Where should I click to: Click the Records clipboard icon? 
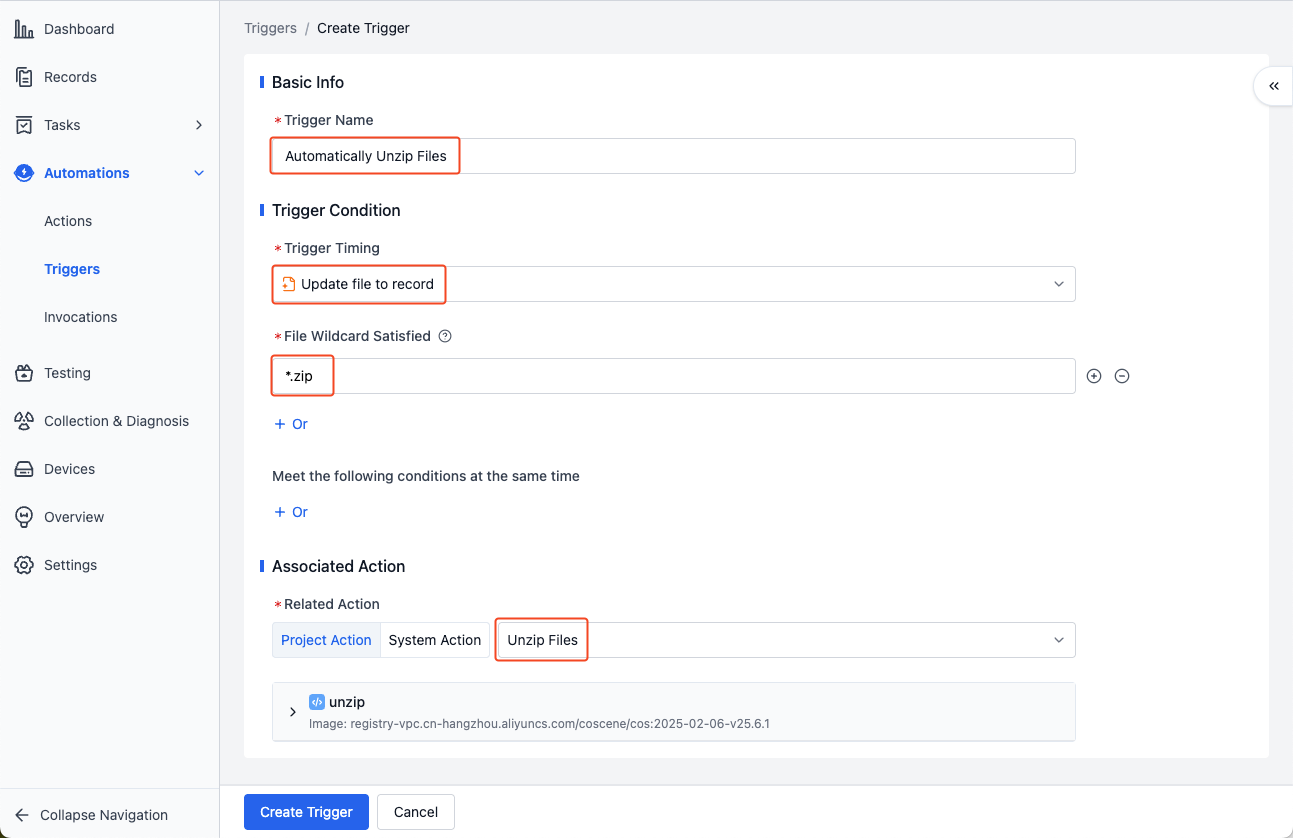click(x=24, y=77)
